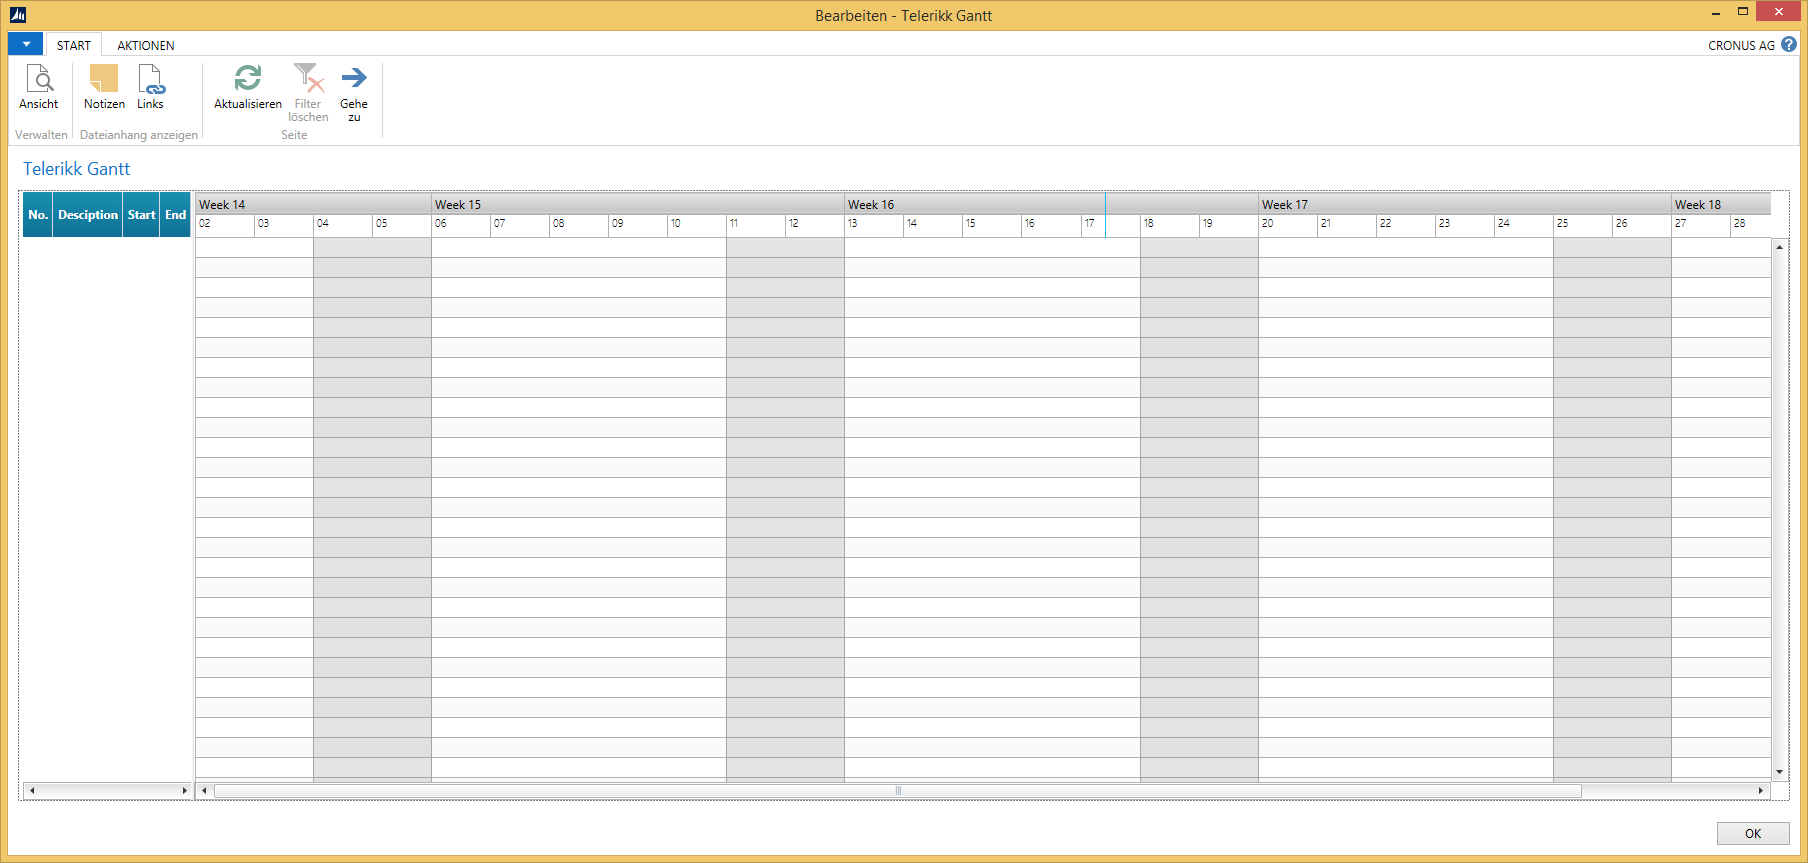This screenshot has width=1808, height=863.
Task: Click the Telerikk Gantt page heading
Action: tap(77, 169)
